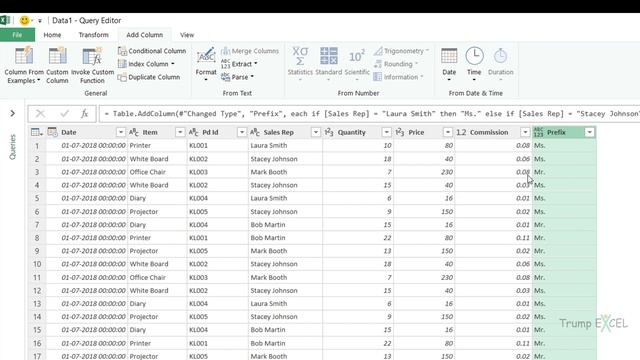Click the fx function icon
This screenshot has width=640, height=360.
[x=84, y=113]
